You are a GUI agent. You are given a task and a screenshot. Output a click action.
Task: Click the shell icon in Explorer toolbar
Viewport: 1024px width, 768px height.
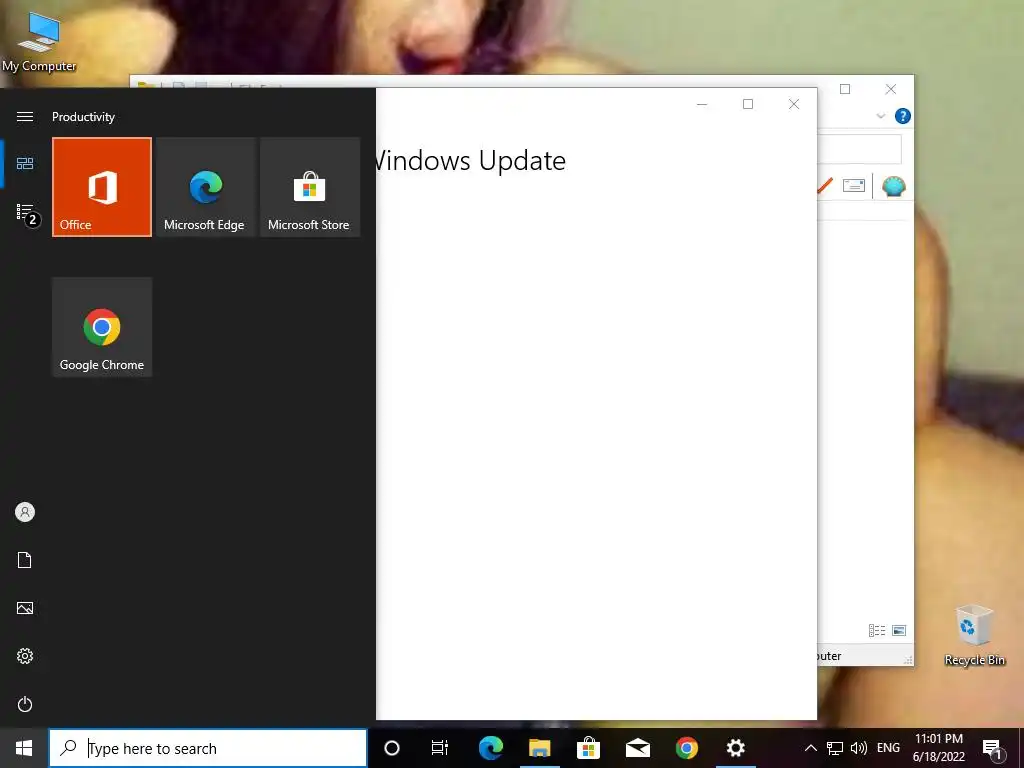(x=893, y=186)
